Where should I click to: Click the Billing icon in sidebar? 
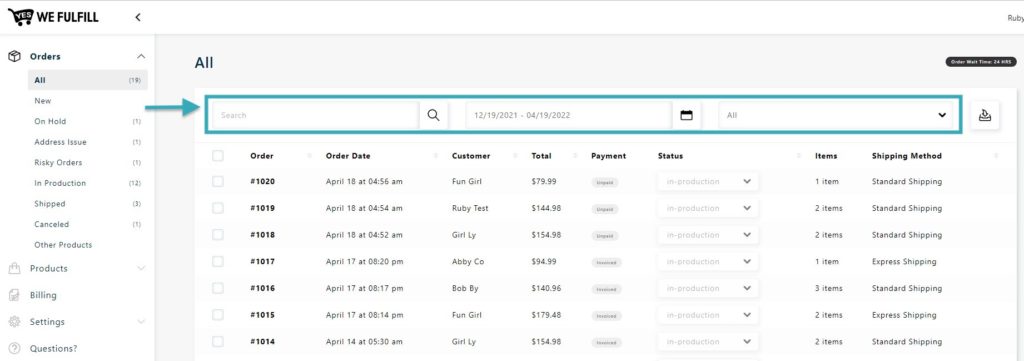point(14,295)
